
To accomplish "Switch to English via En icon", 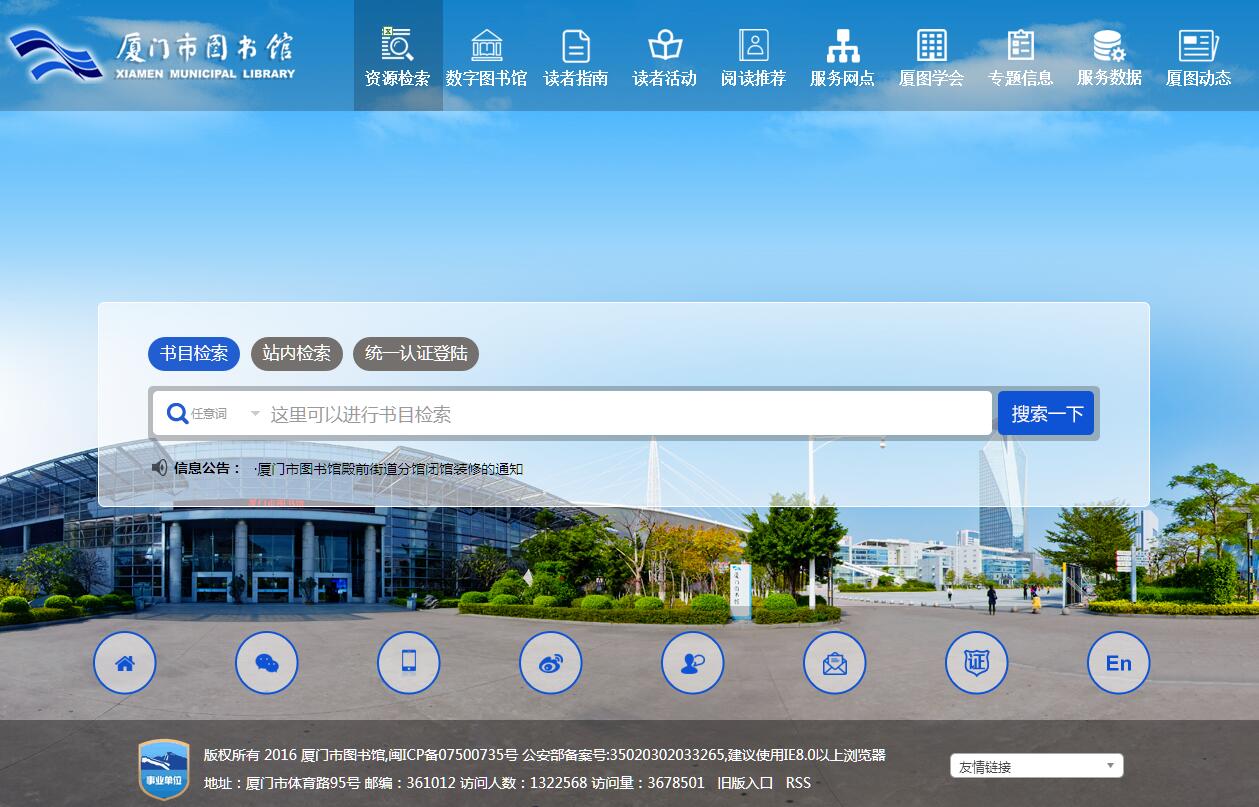I will 1119,663.
